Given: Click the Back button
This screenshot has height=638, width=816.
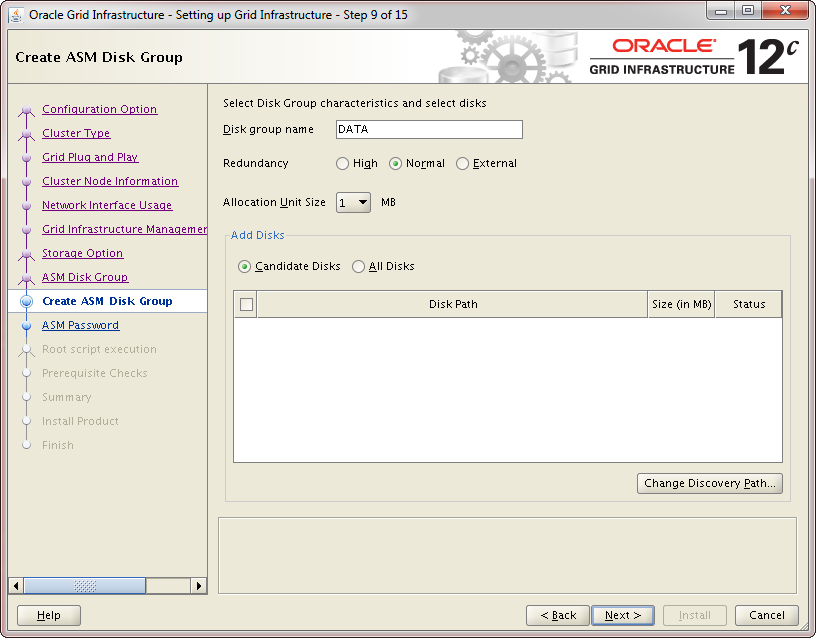Looking at the screenshot, I should click(x=557, y=615).
